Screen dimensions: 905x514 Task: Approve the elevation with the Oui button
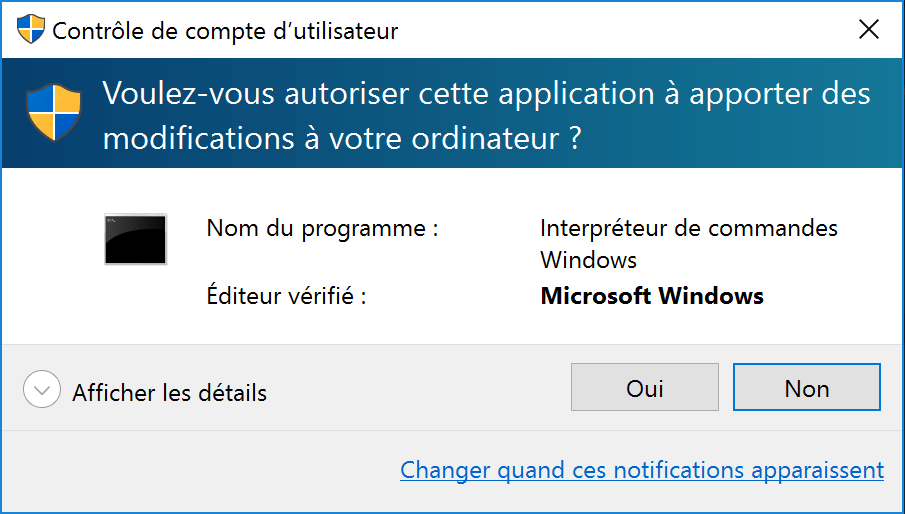point(645,387)
